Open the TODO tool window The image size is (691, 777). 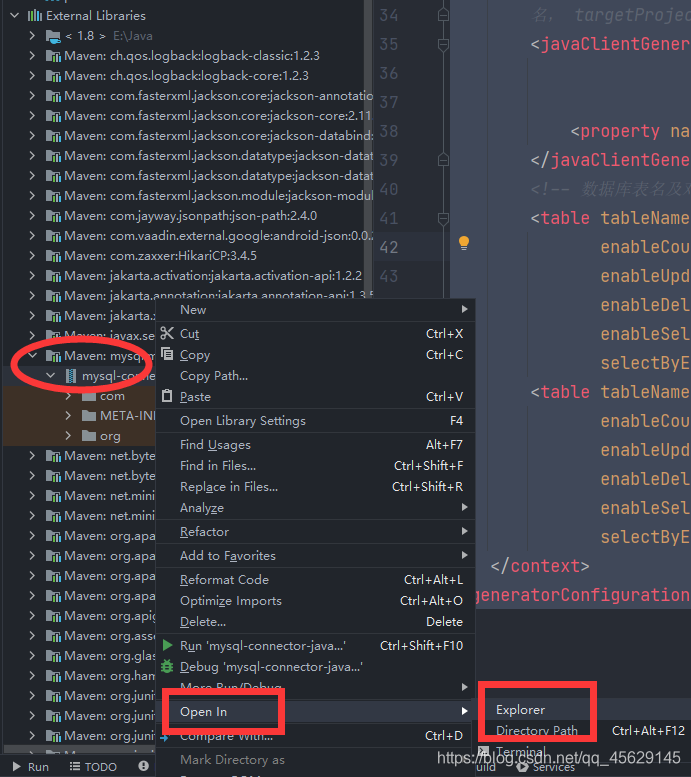[x=94, y=767]
